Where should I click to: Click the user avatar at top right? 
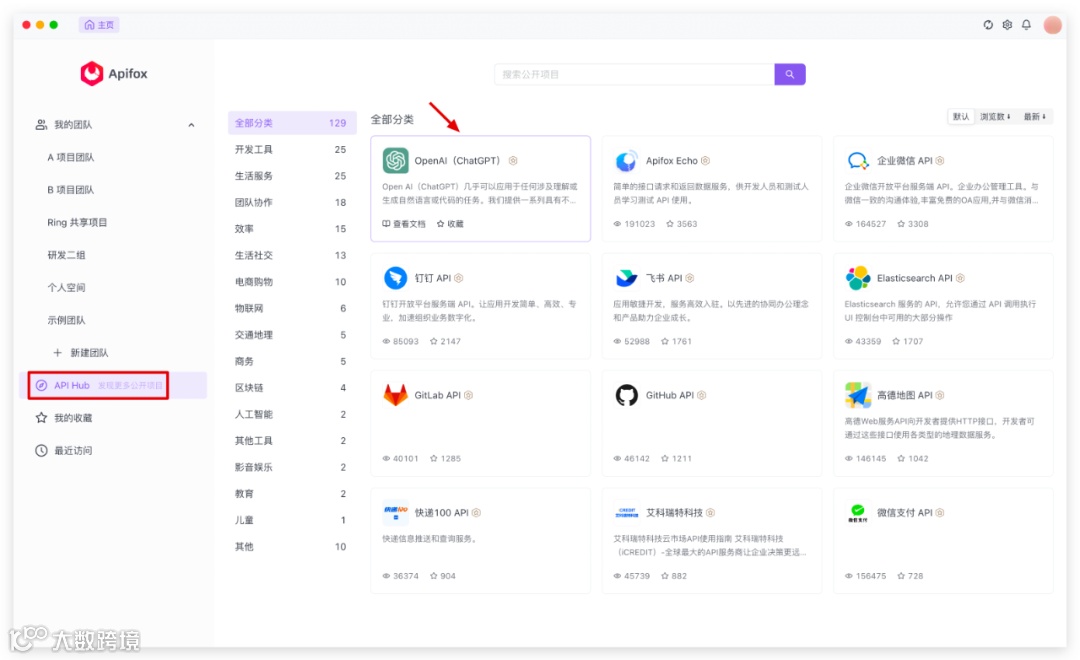tap(1052, 25)
